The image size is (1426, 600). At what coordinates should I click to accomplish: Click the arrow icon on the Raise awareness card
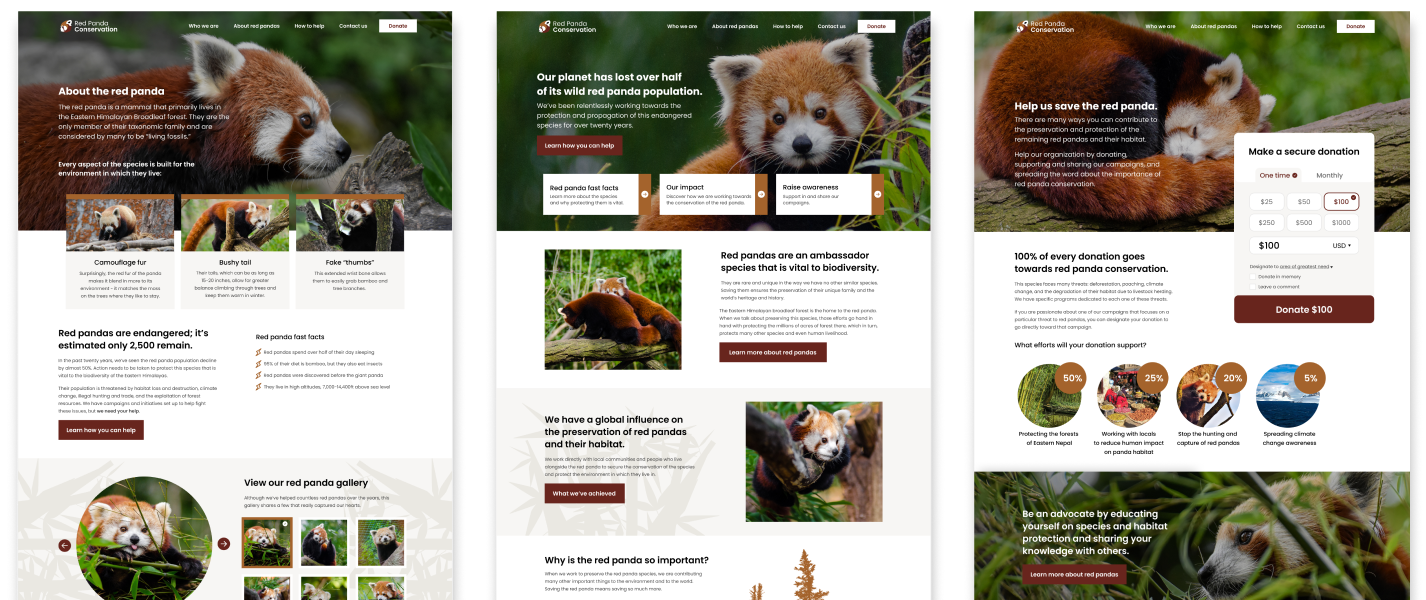coord(878,193)
